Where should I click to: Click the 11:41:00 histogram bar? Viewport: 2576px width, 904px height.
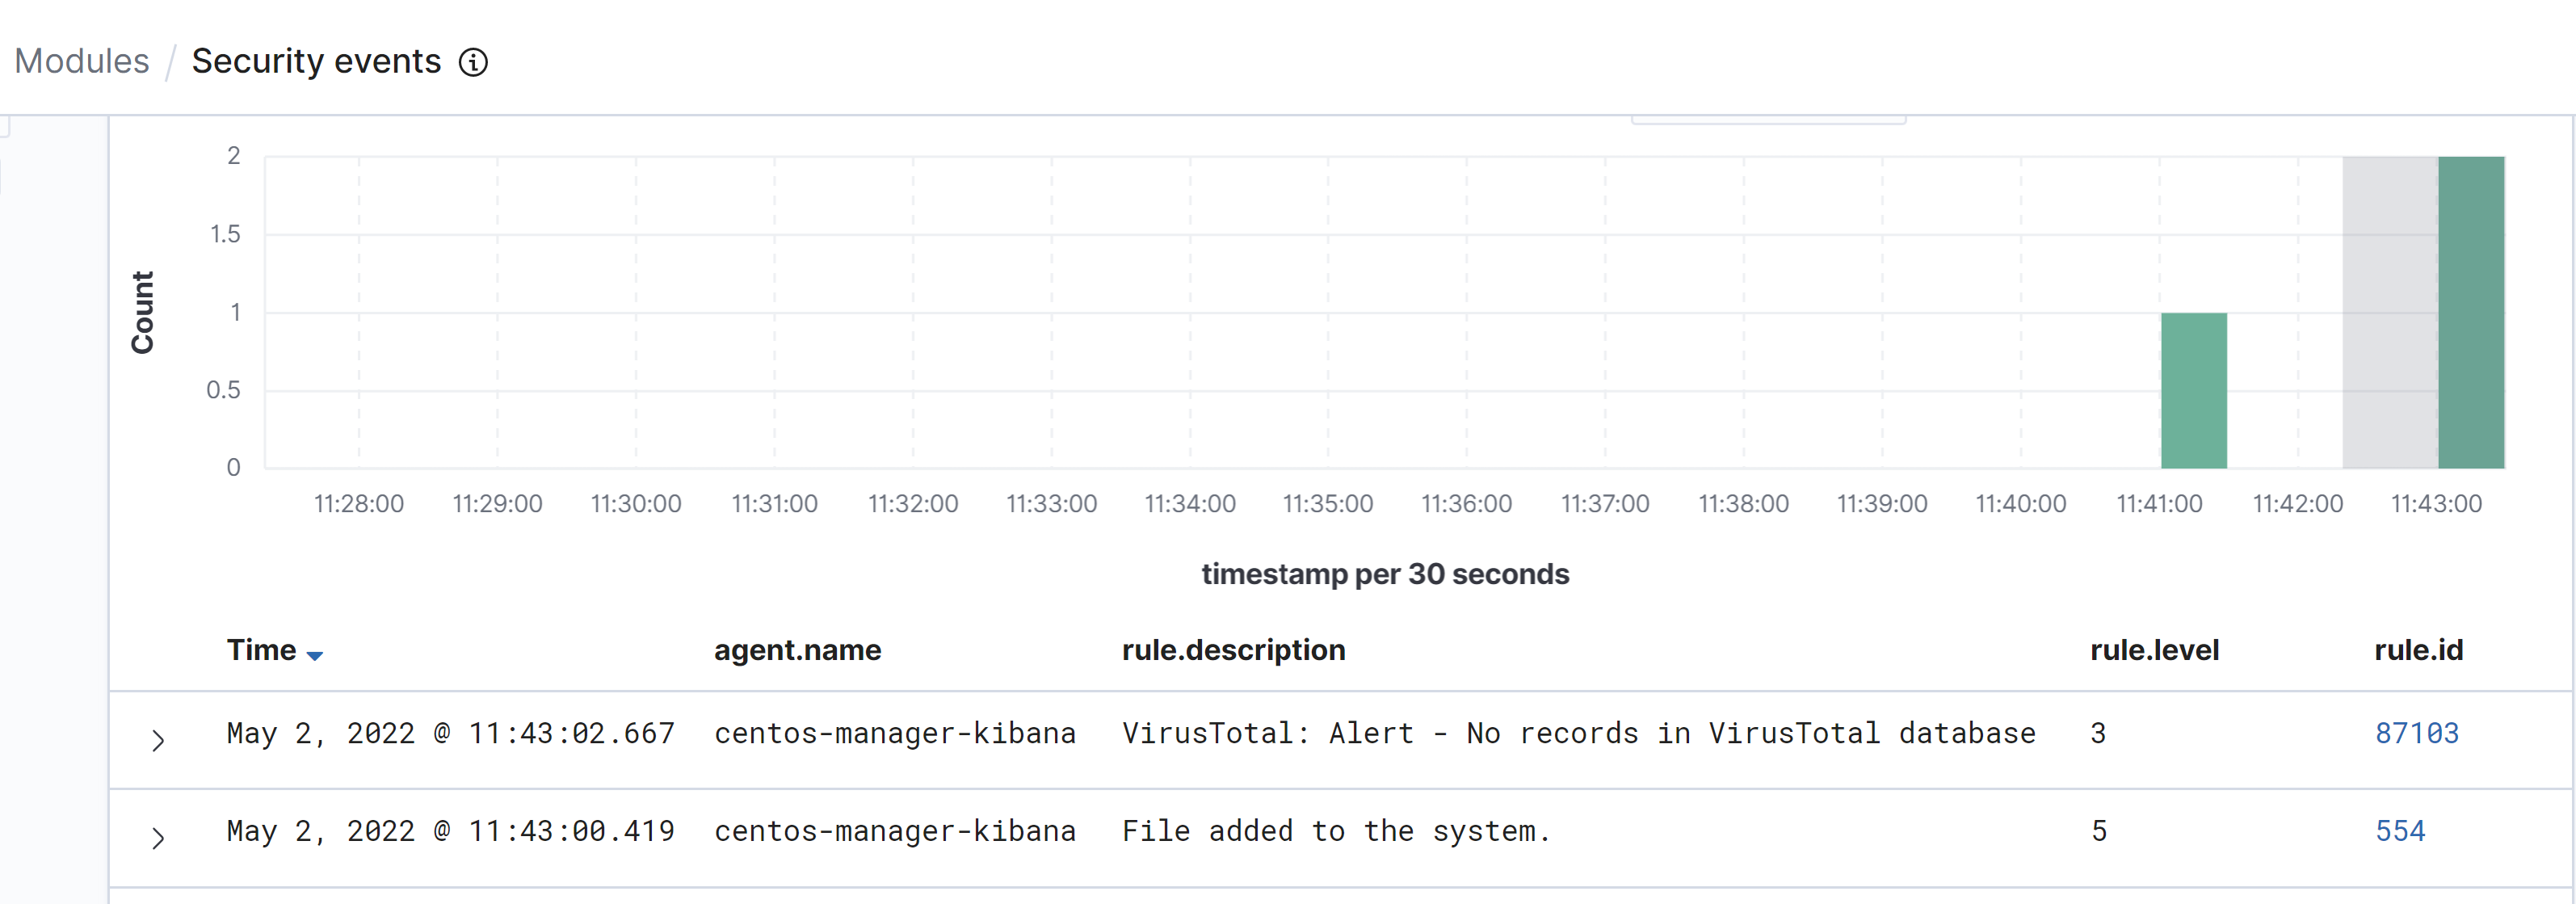click(2194, 390)
